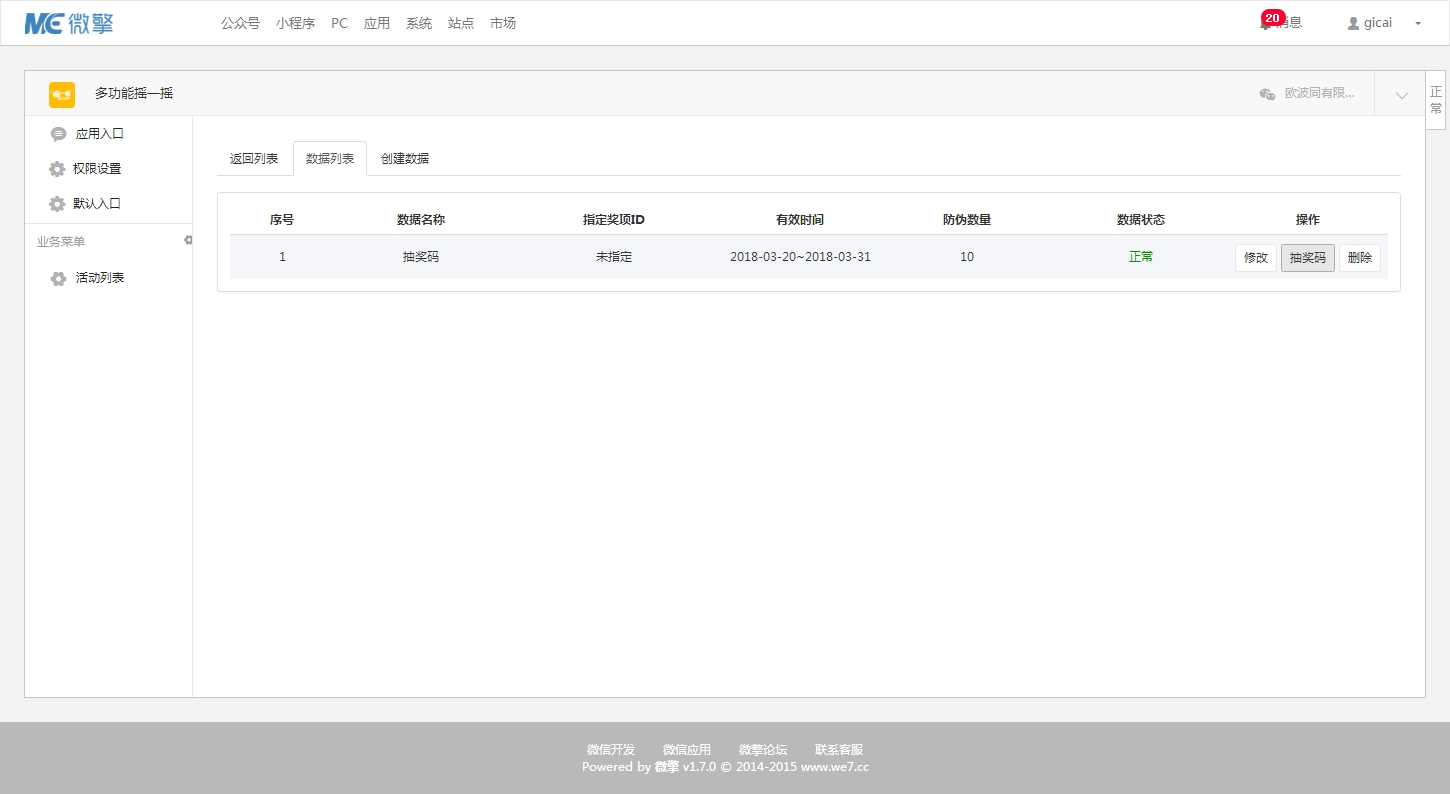Open the PC menu item
This screenshot has height=794, width=1450.
coord(339,23)
